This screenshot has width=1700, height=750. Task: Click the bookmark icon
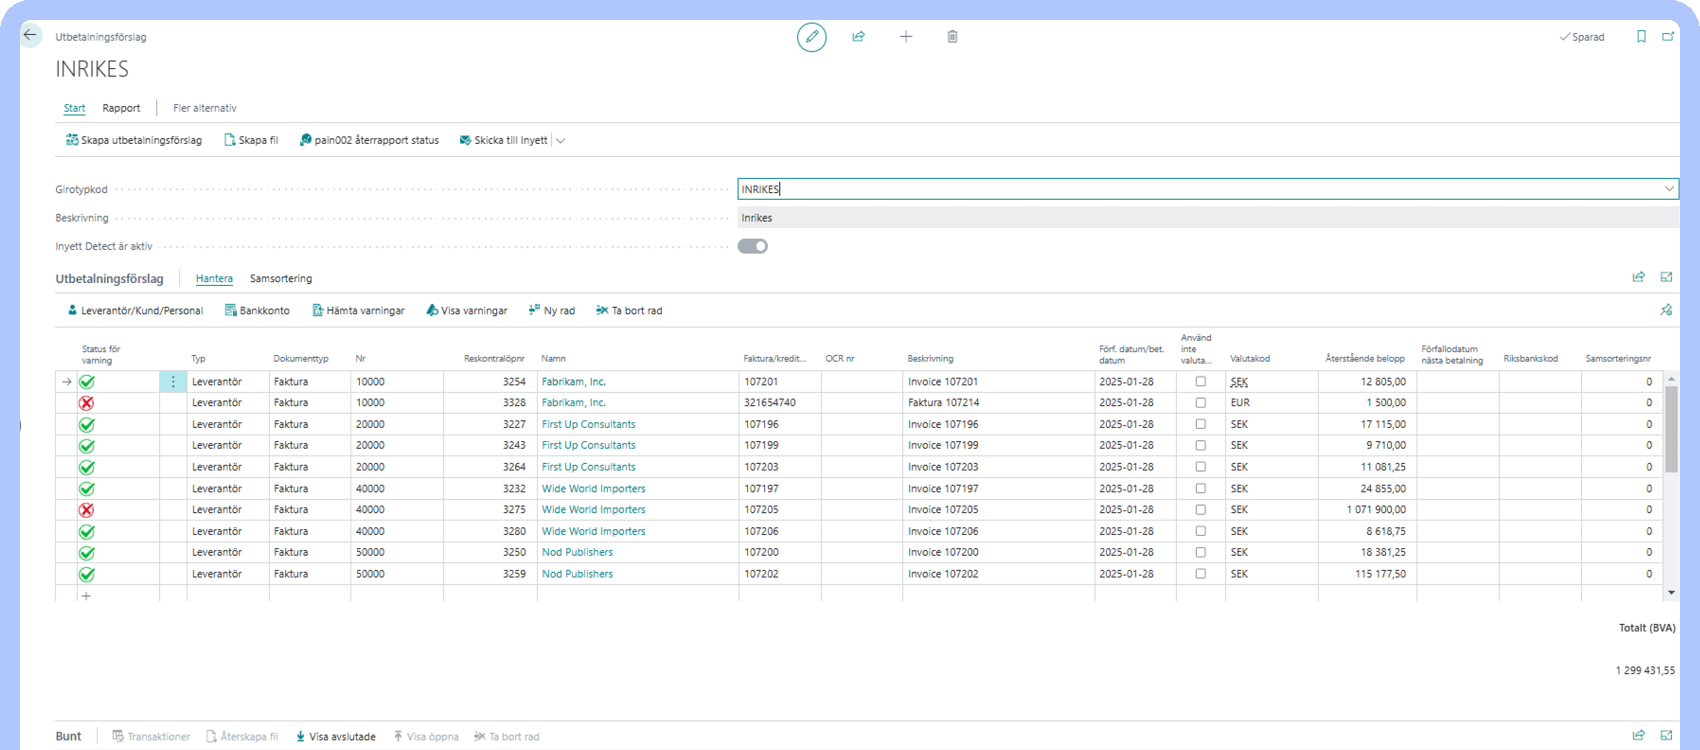(x=1641, y=37)
